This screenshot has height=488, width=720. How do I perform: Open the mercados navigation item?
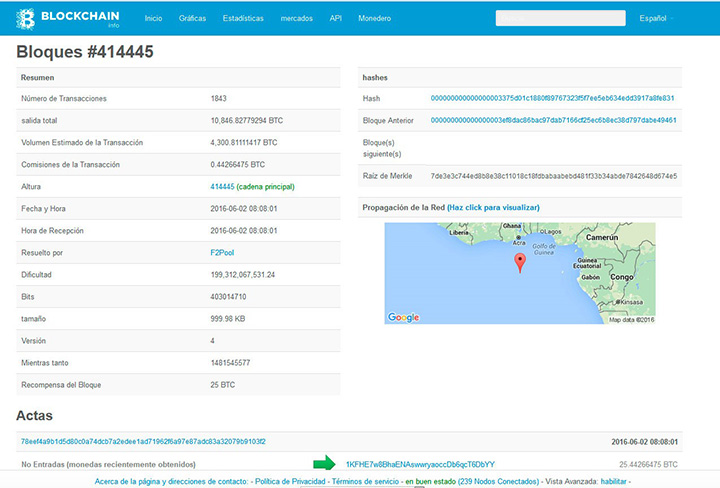click(297, 18)
